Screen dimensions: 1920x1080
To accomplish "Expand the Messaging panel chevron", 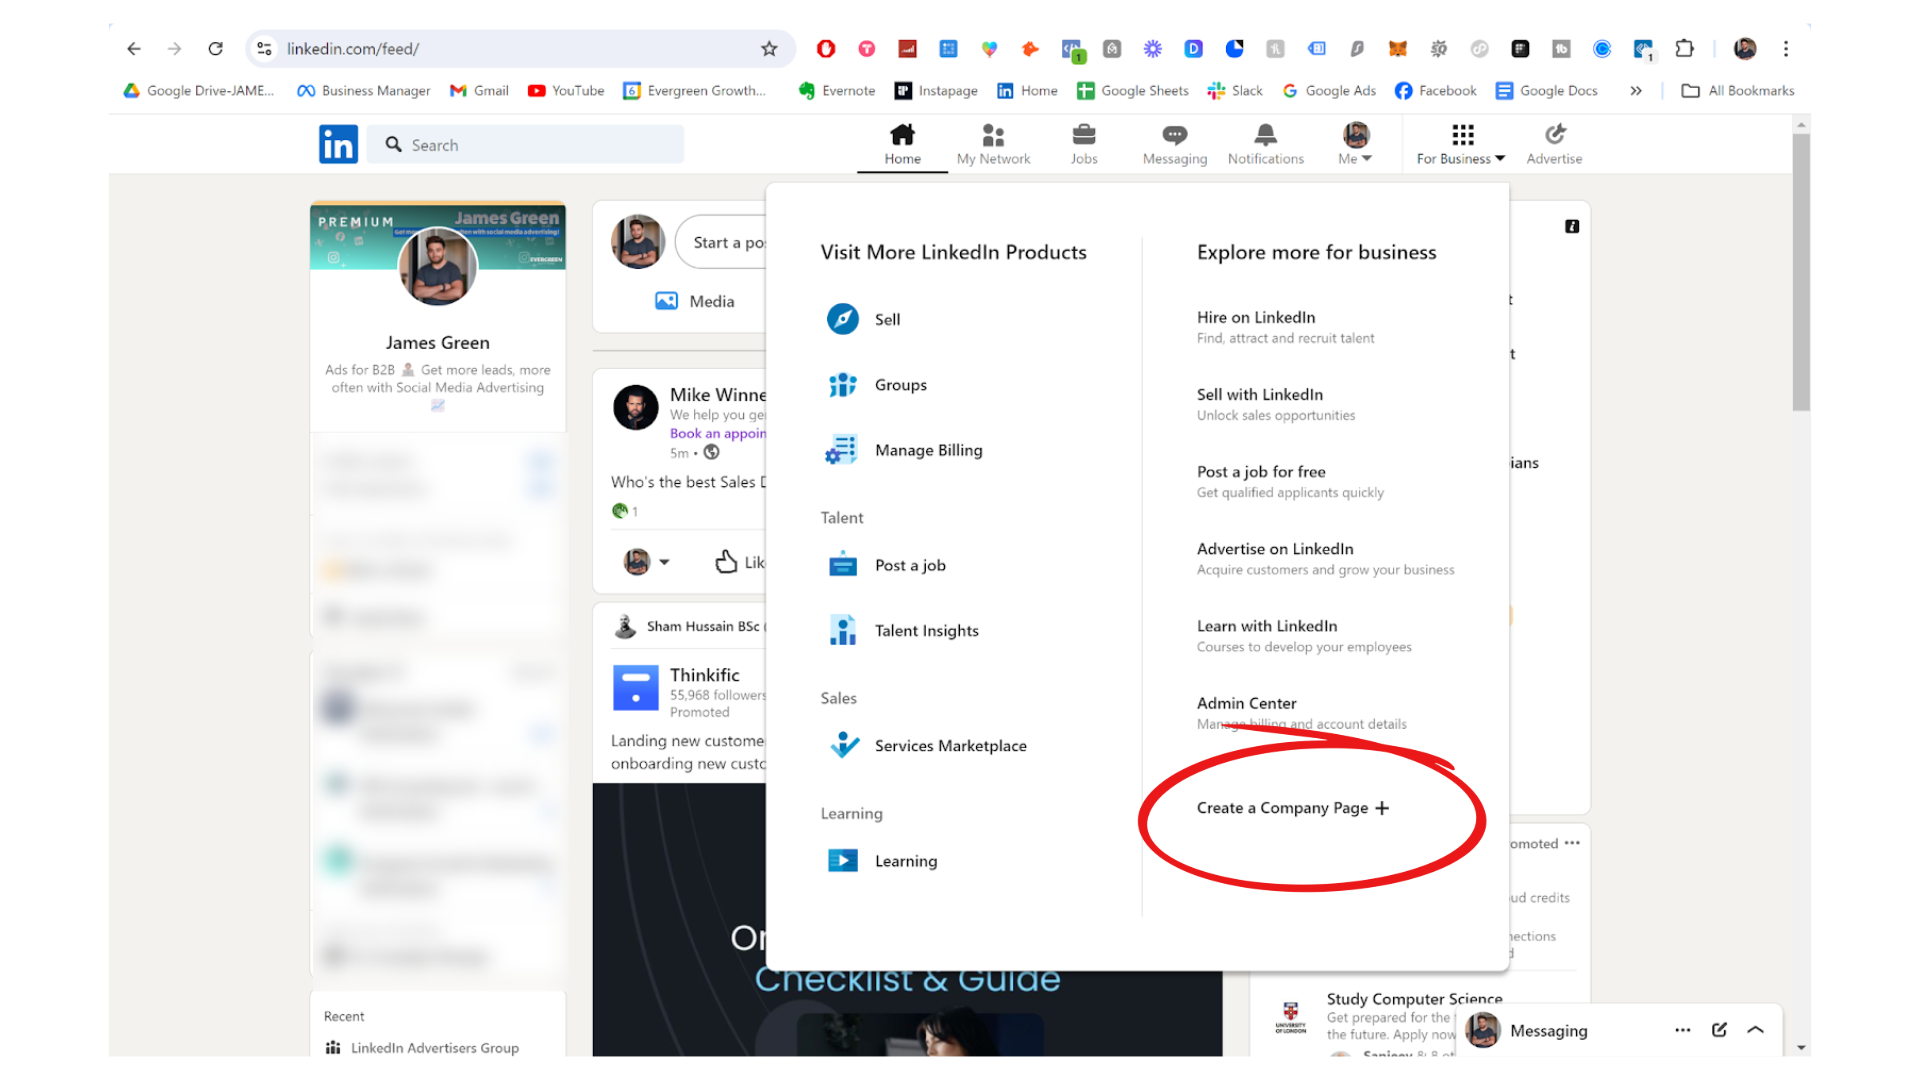I will tap(1756, 1030).
